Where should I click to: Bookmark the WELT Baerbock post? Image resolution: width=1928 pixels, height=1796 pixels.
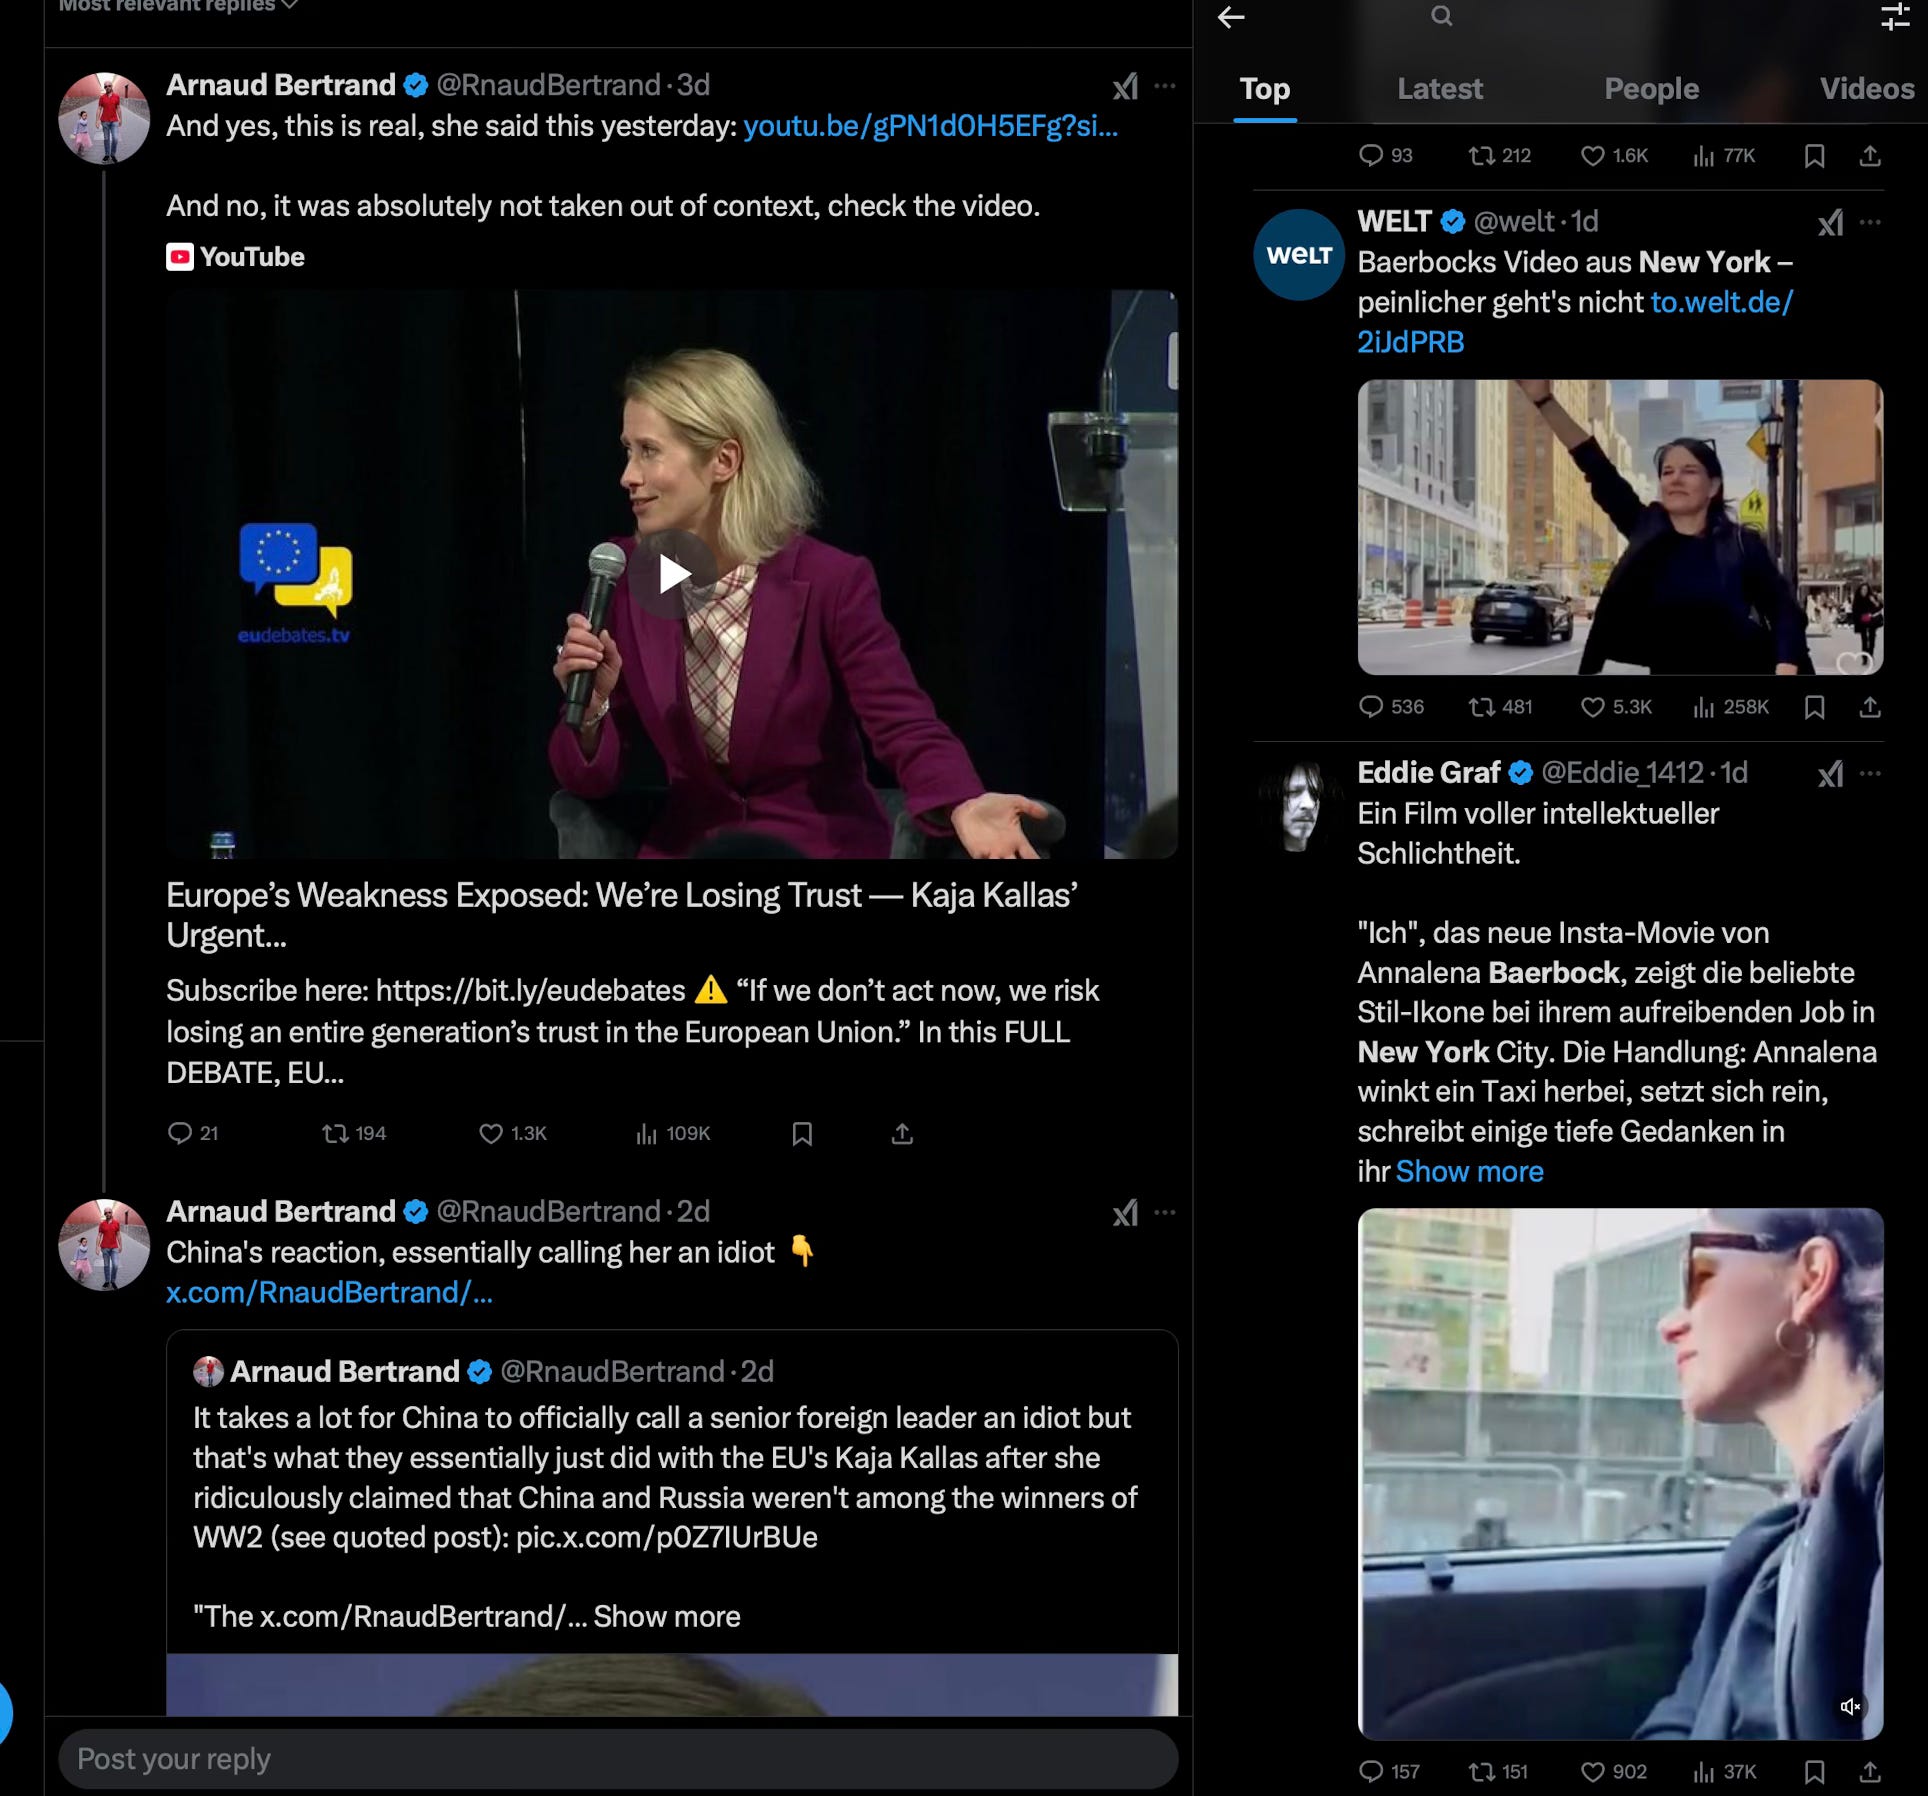click(x=1814, y=708)
